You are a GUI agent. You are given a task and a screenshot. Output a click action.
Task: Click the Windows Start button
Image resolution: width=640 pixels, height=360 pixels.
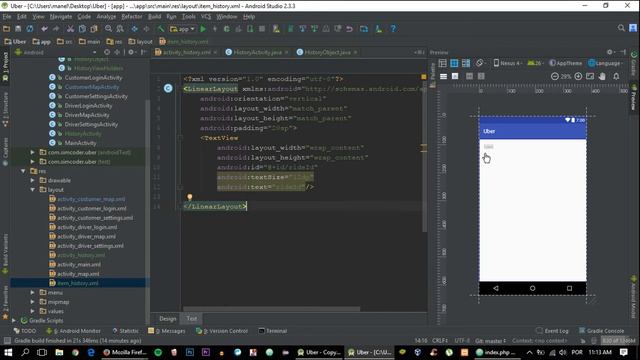[8, 352]
